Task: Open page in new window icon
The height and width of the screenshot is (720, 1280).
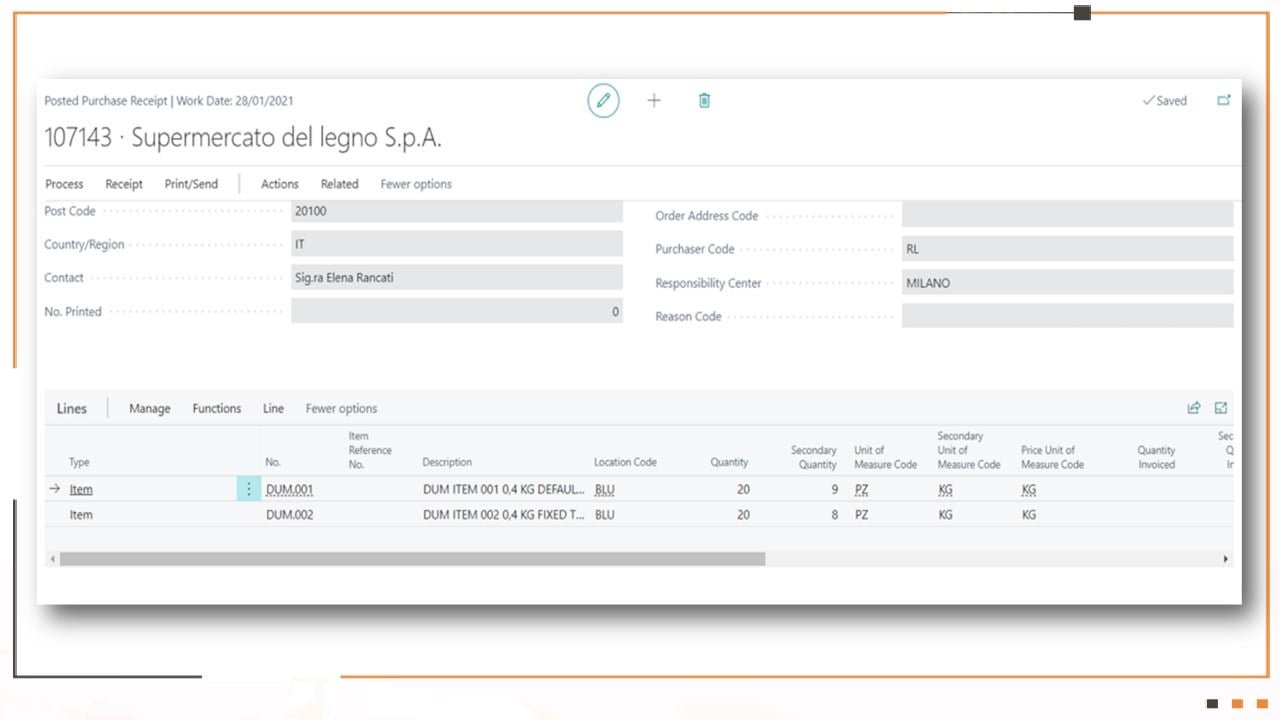Action: (x=1223, y=100)
